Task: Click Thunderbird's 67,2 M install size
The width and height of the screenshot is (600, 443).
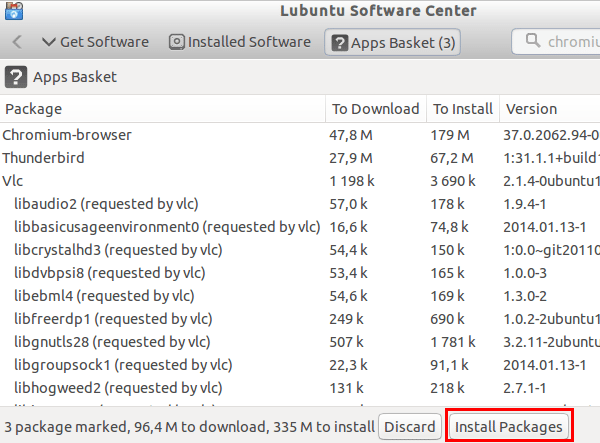Action: (452, 158)
